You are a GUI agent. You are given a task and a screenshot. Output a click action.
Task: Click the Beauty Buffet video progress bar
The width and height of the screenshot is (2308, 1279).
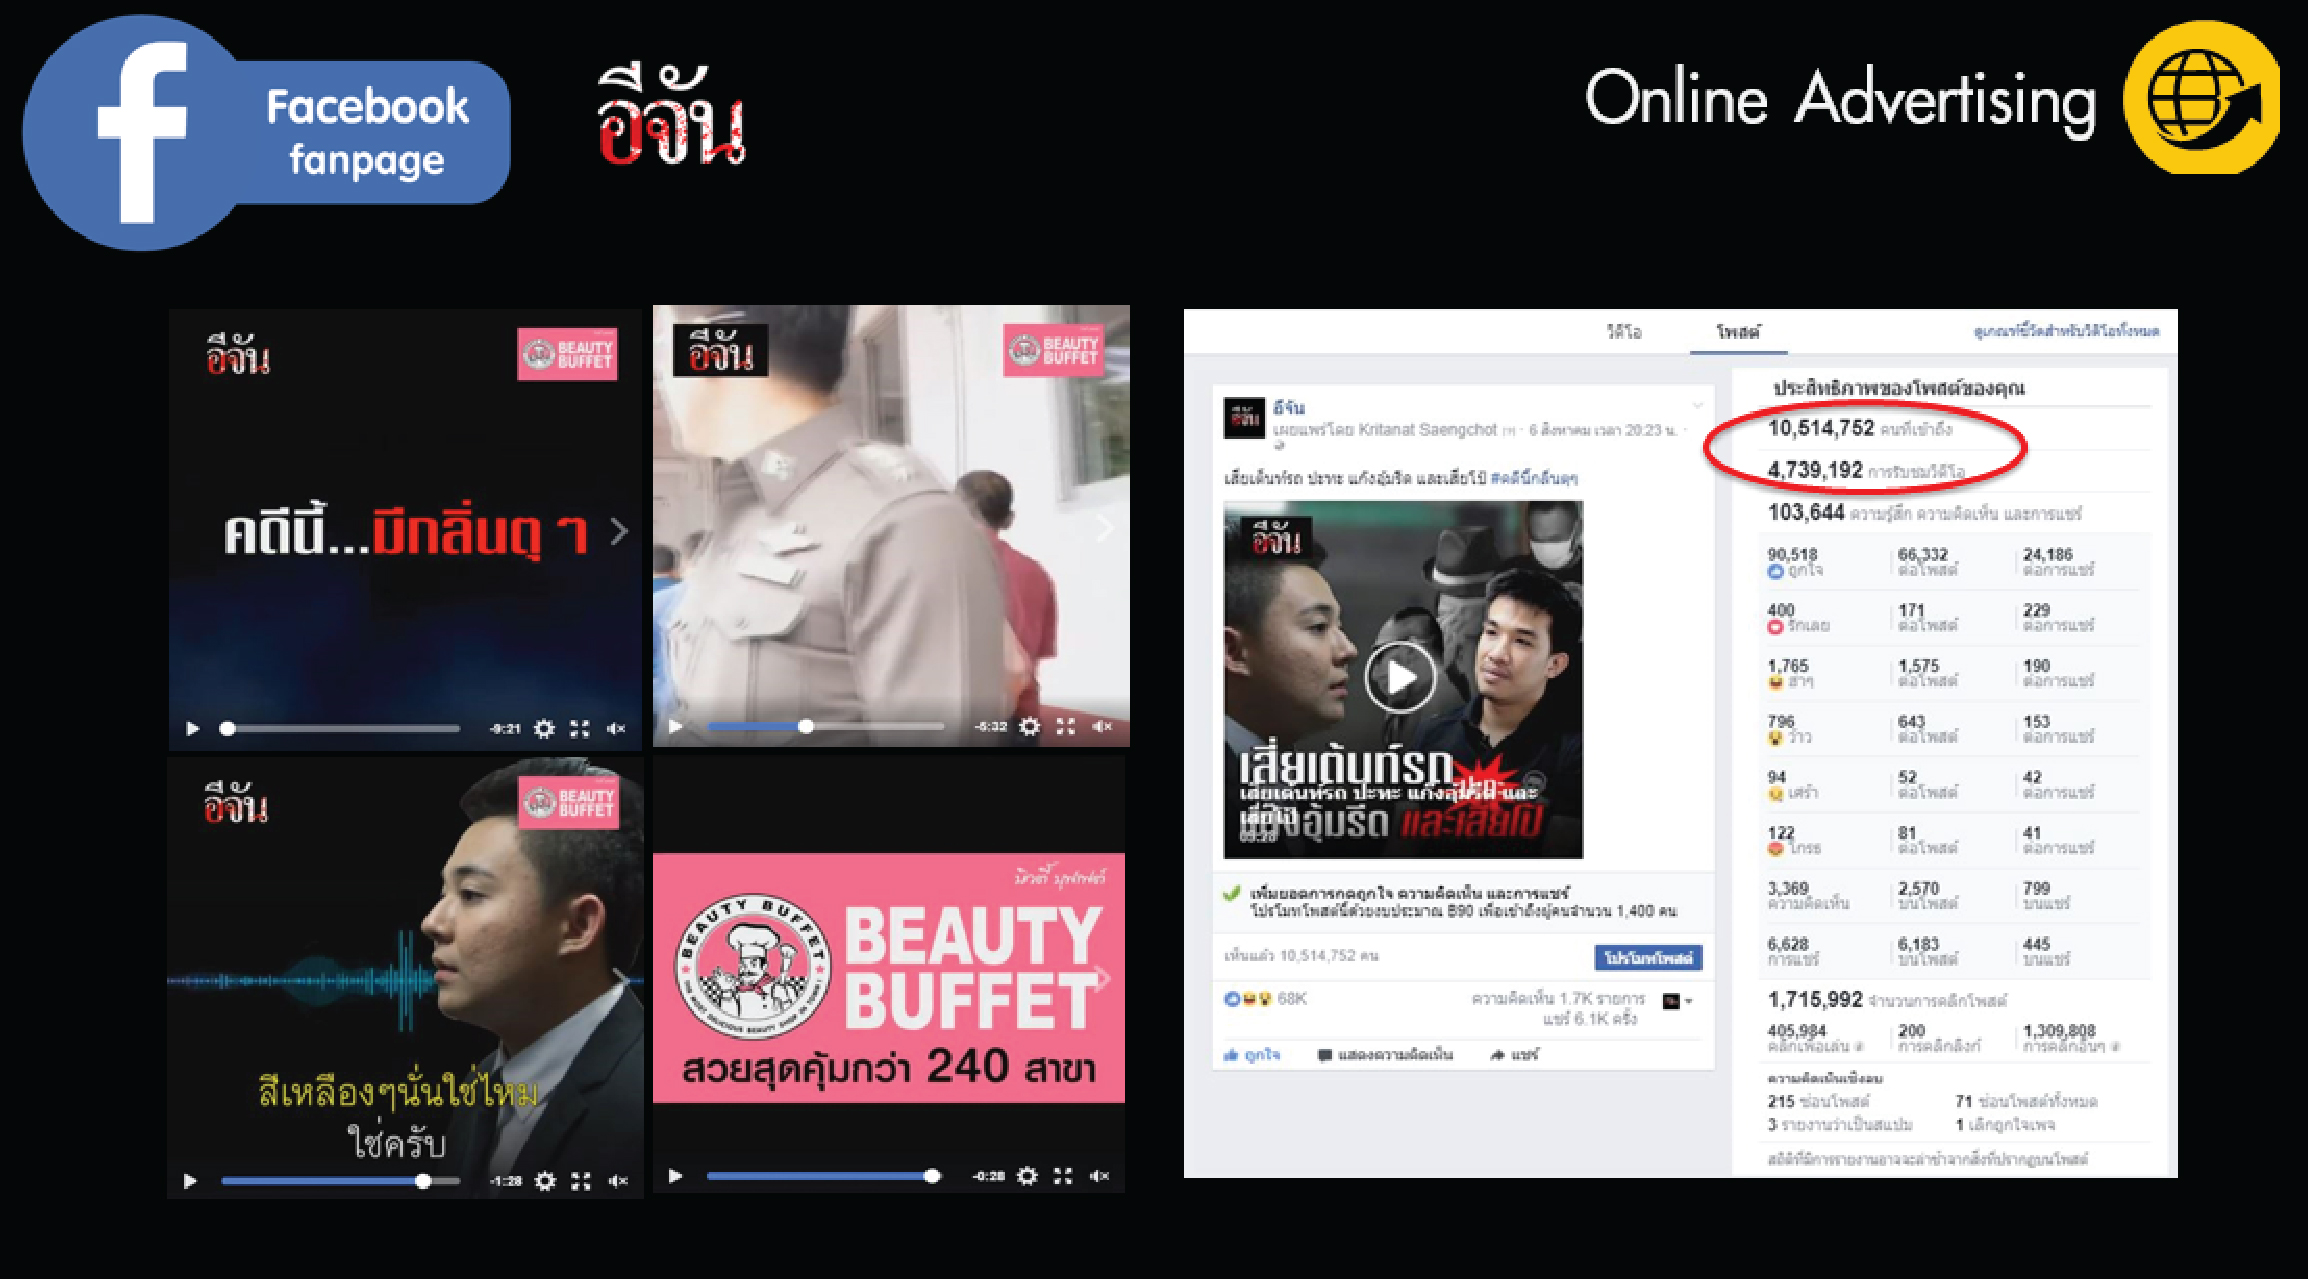tap(824, 1176)
